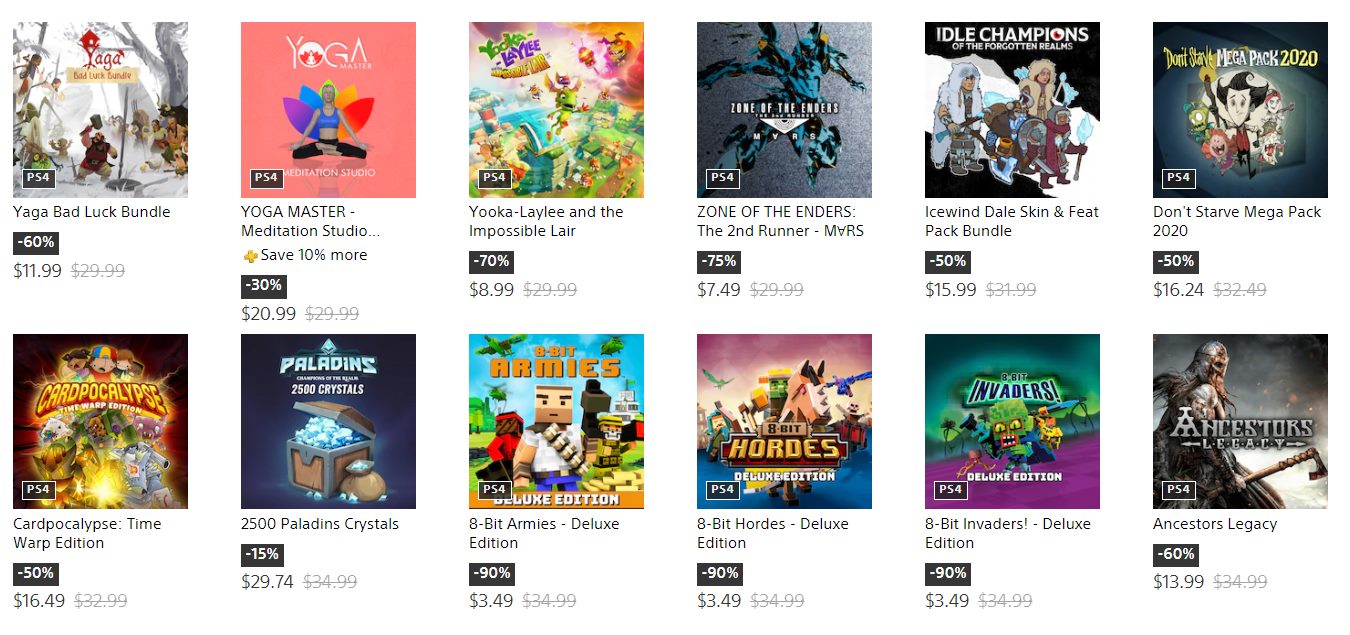Click Don't Starve Mega Pack 2020 artwork

click(1240, 110)
